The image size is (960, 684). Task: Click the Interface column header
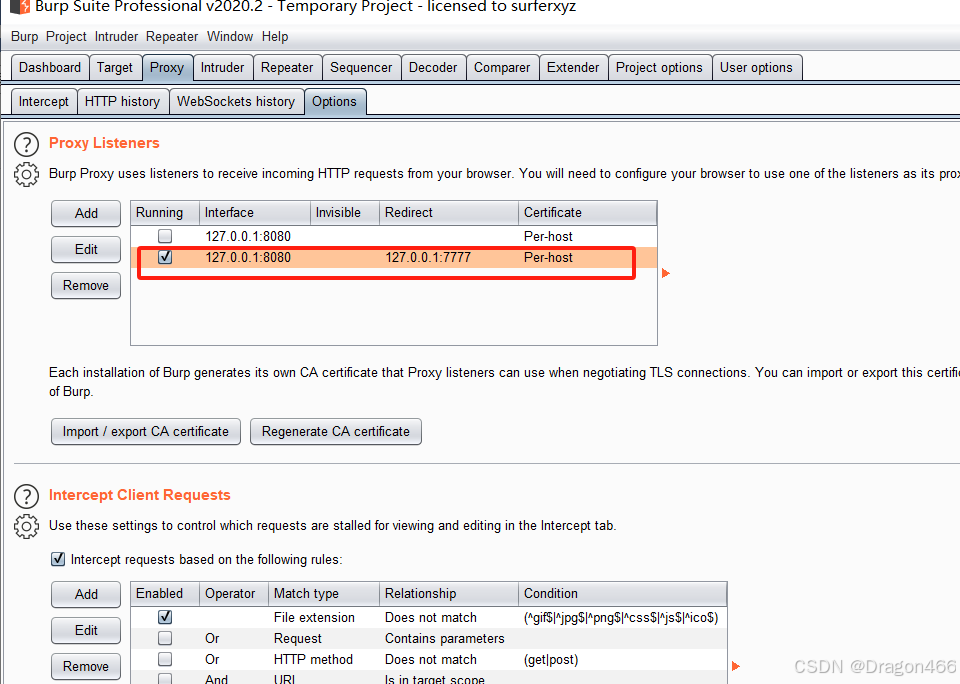(x=255, y=212)
